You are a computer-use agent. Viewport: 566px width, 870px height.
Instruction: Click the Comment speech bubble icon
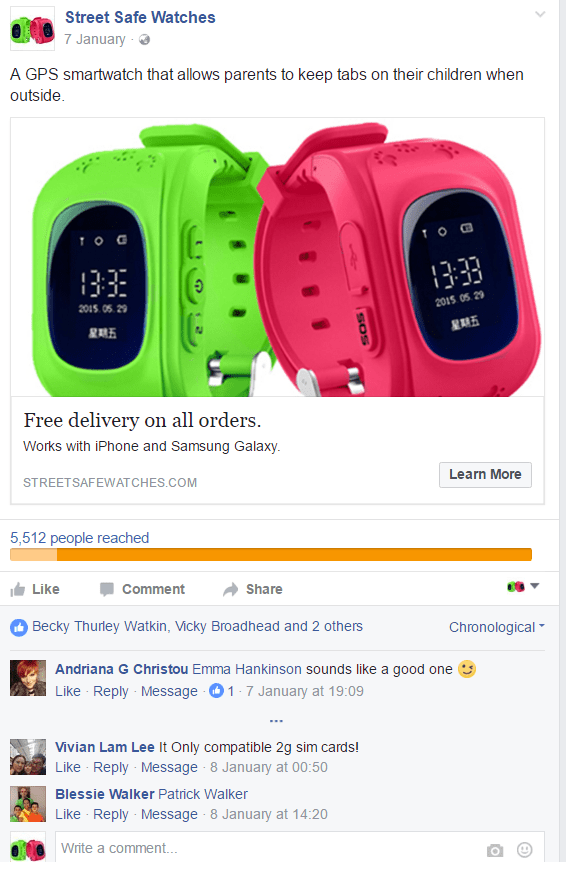(x=107, y=589)
